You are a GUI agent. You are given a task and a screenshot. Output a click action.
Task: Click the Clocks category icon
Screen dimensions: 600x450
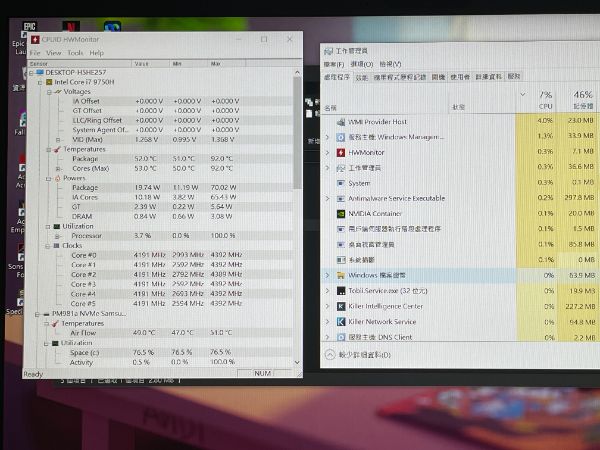point(56,245)
